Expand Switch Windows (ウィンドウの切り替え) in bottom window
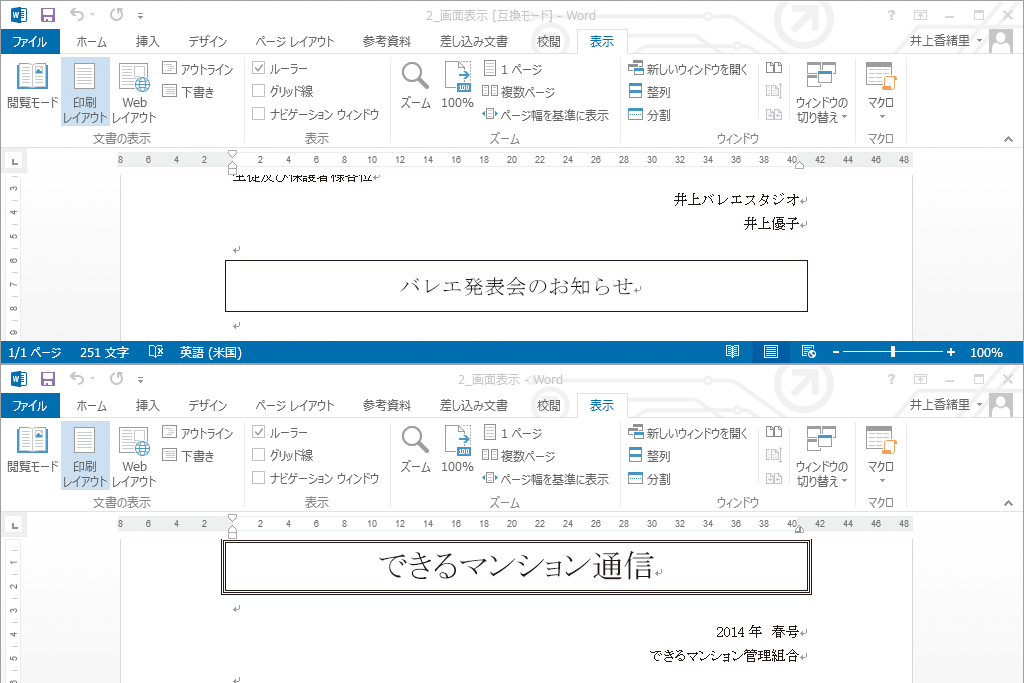The width and height of the screenshot is (1024, 683). point(822,456)
